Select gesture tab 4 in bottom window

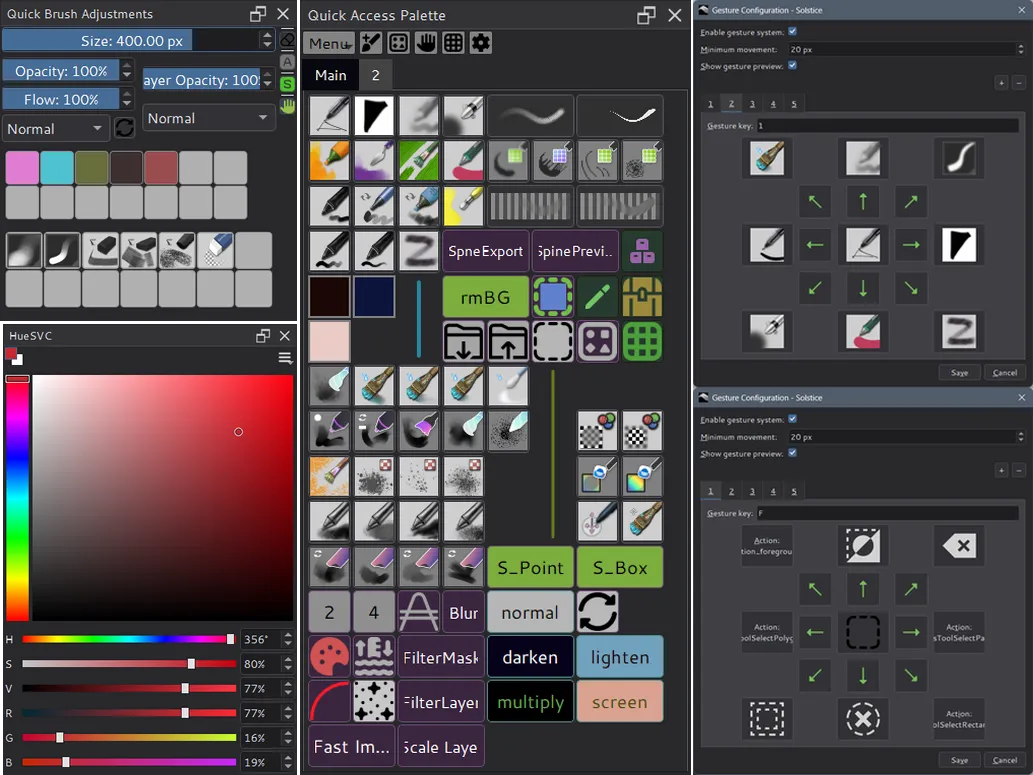[773, 492]
